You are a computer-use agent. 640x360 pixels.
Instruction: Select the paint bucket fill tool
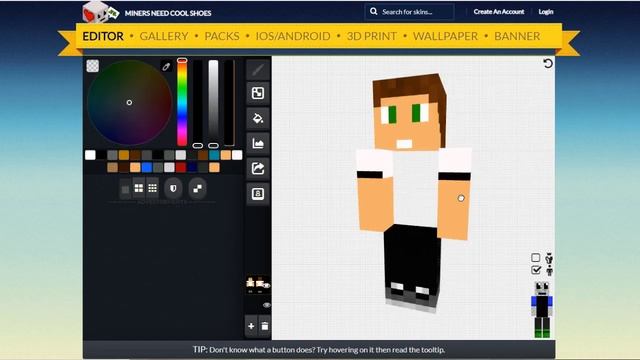[x=258, y=119]
